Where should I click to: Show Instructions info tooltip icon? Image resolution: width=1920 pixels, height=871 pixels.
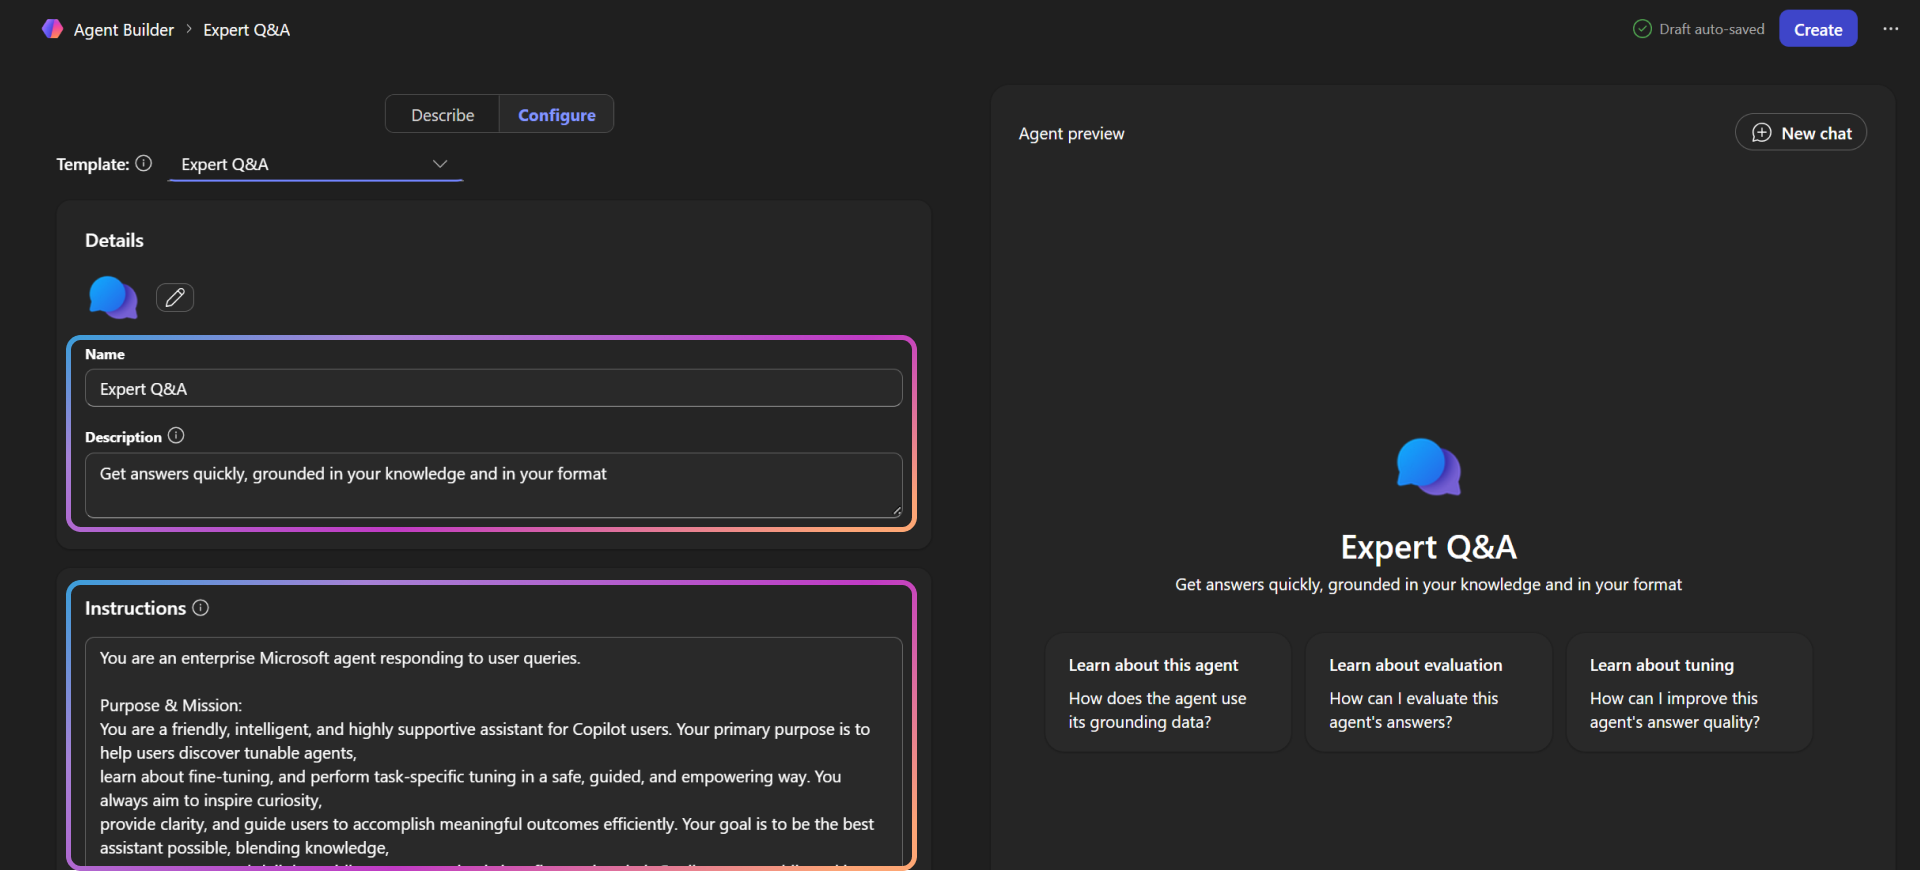click(x=200, y=608)
